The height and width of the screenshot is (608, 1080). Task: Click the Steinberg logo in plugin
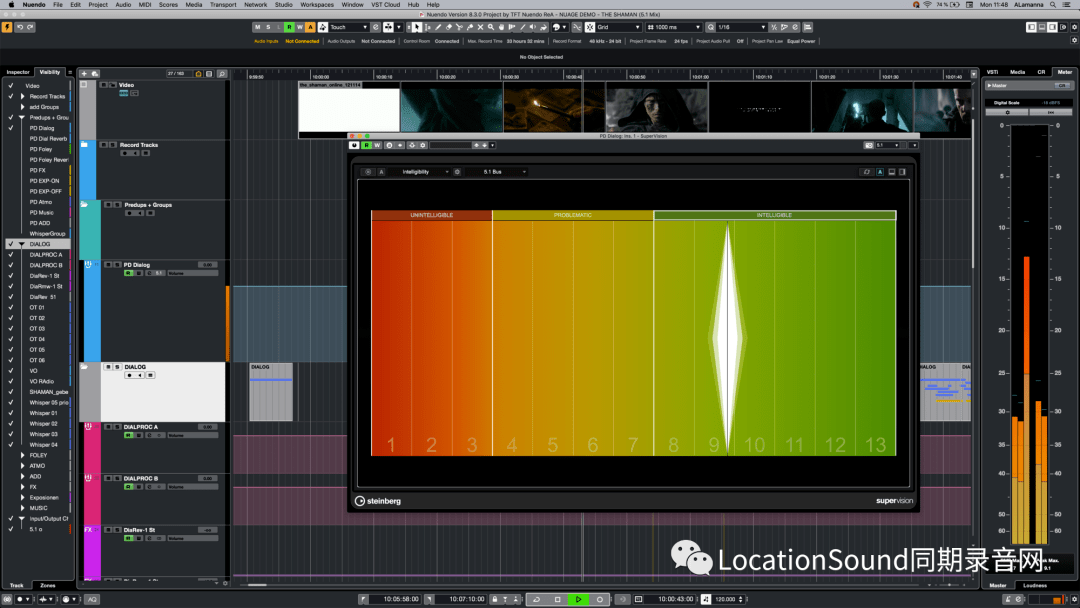point(377,501)
